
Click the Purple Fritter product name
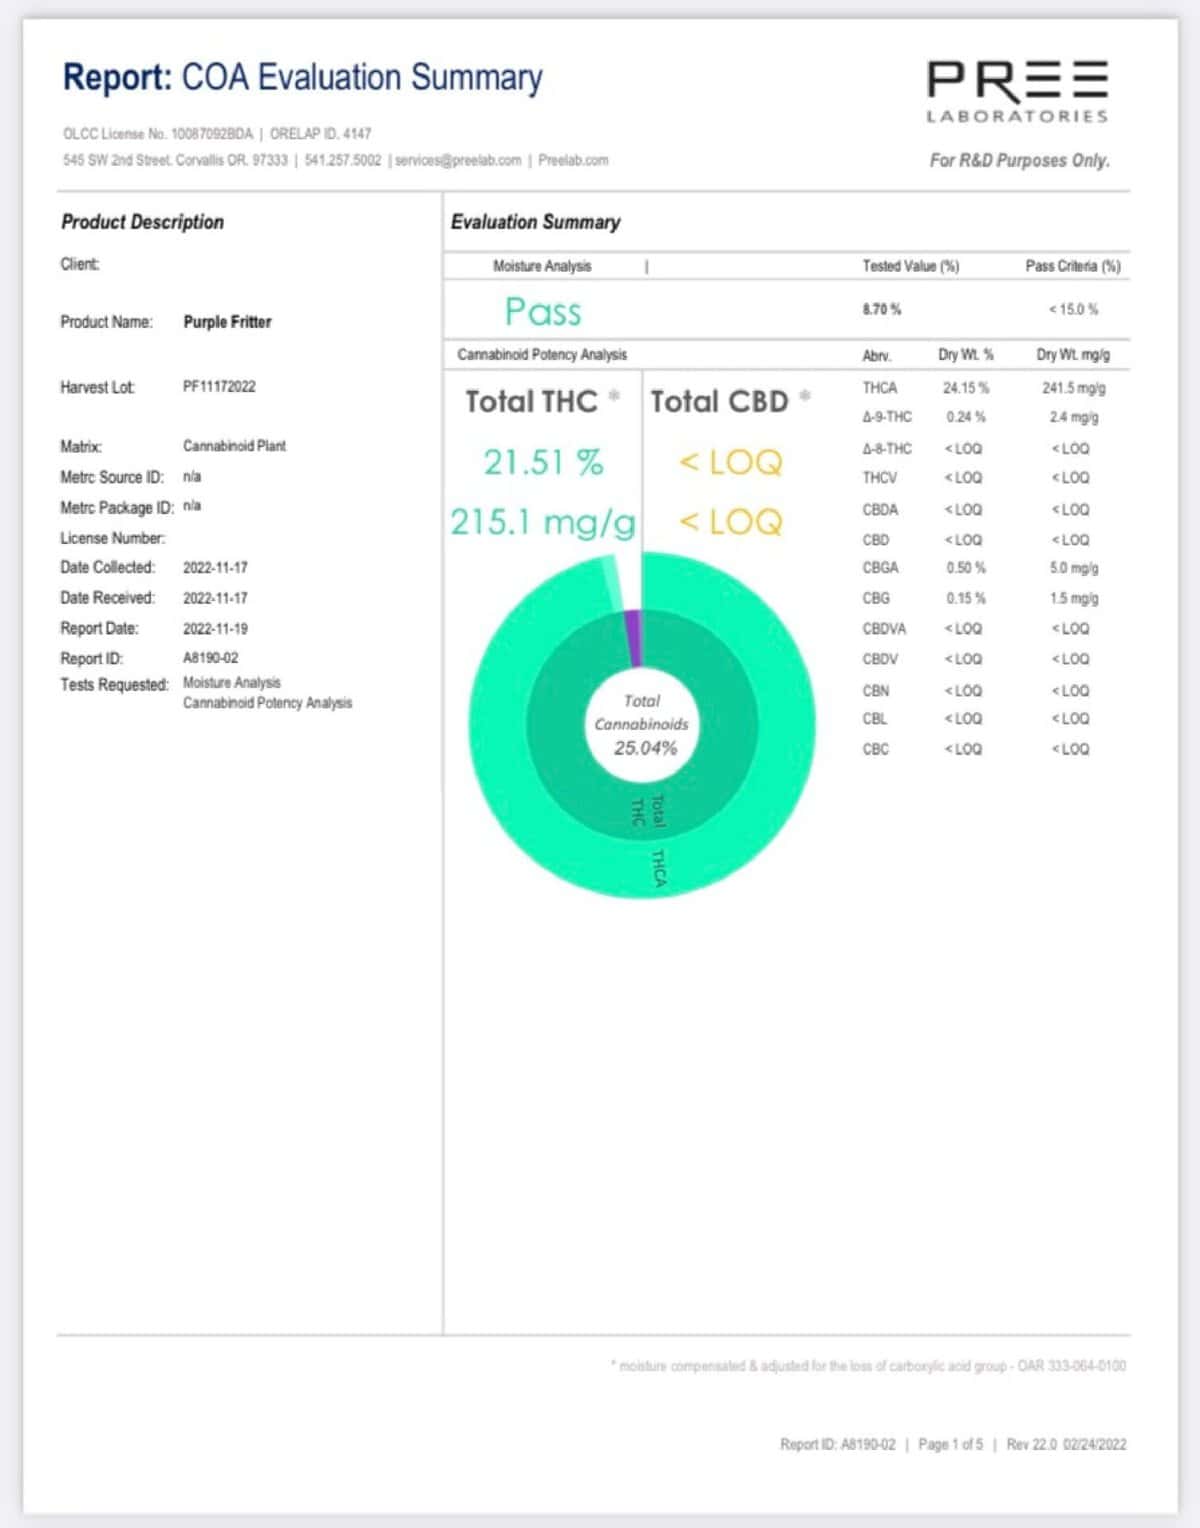pyautogui.click(x=227, y=322)
